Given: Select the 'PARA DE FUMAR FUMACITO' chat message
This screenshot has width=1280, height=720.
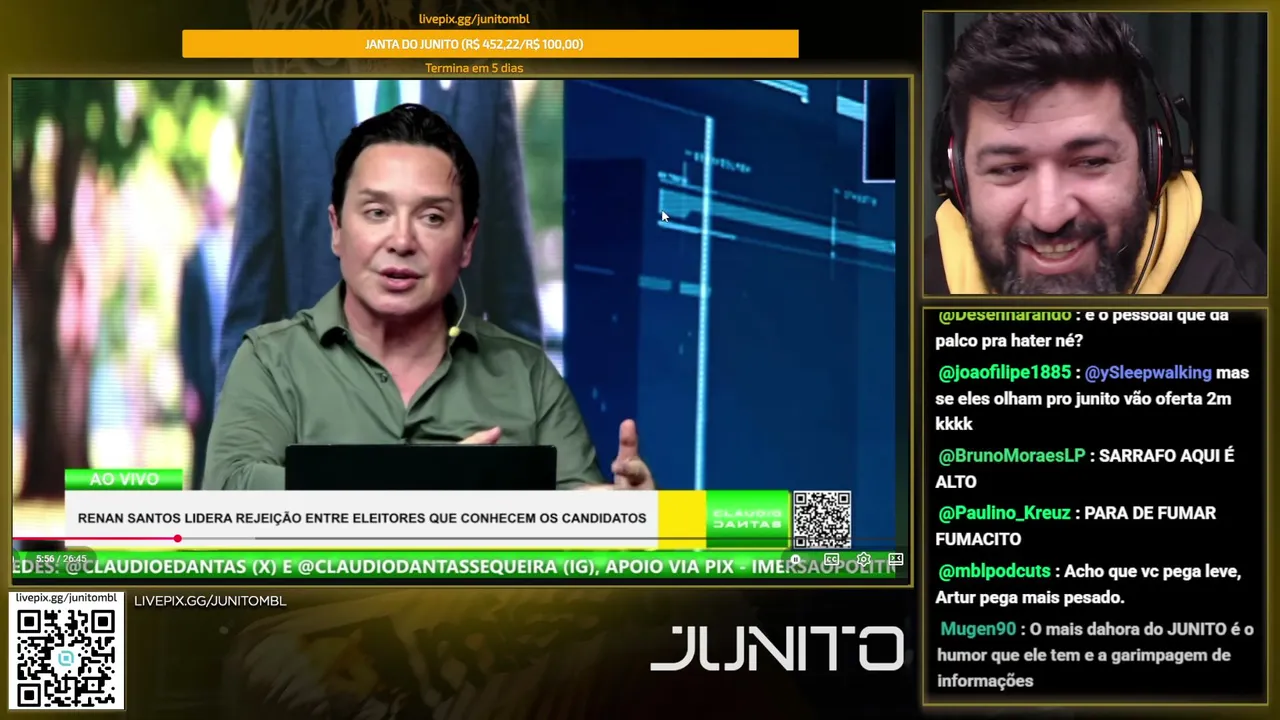Looking at the screenshot, I should (1076, 526).
